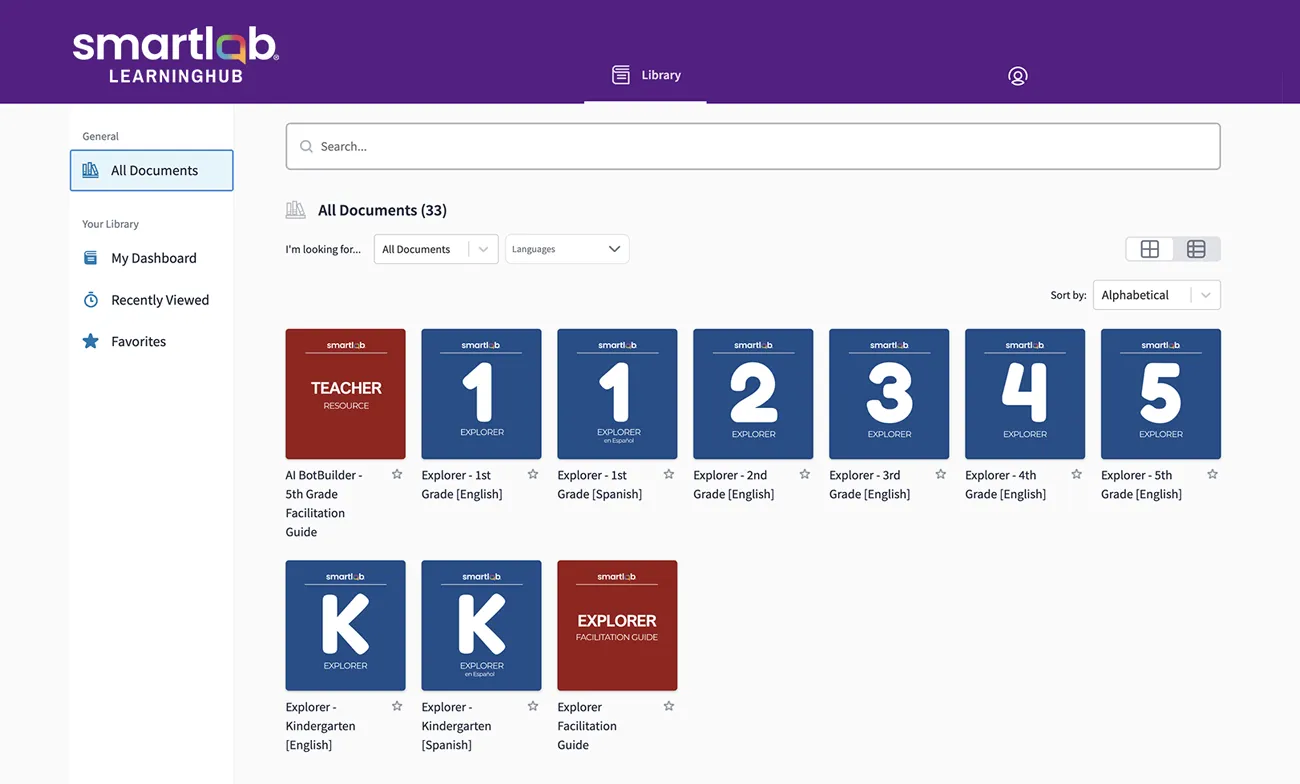Star Explorer - 5th Grade [English]

[1213, 474]
